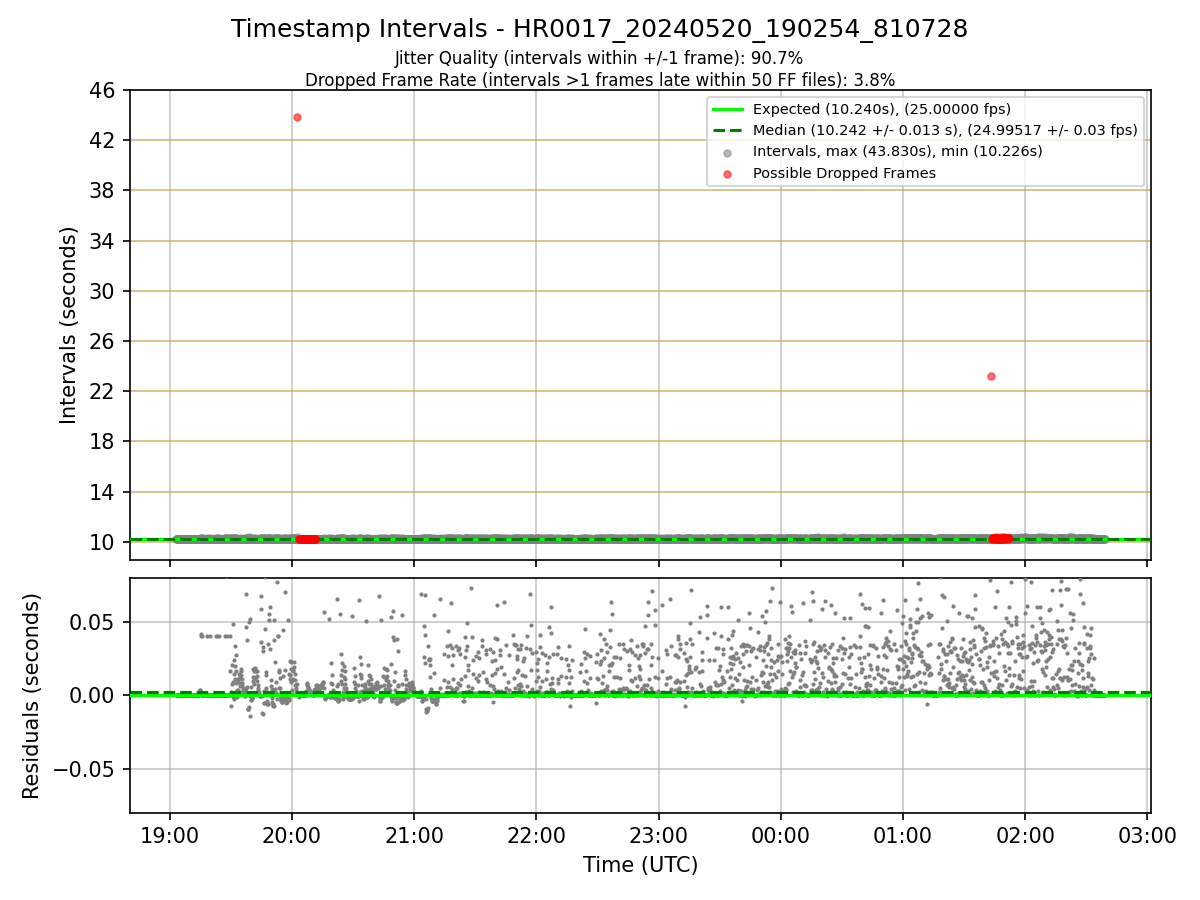Click the legend entry 'Expected (10.240s), (25.00000 fps)'

pos(881,109)
